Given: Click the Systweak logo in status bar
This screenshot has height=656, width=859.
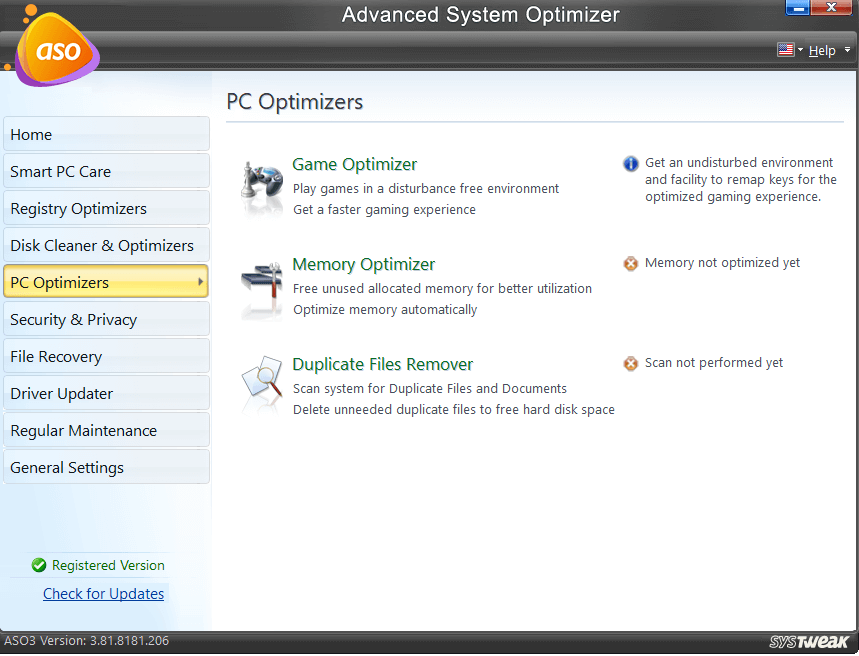Looking at the screenshot, I should [x=809, y=642].
